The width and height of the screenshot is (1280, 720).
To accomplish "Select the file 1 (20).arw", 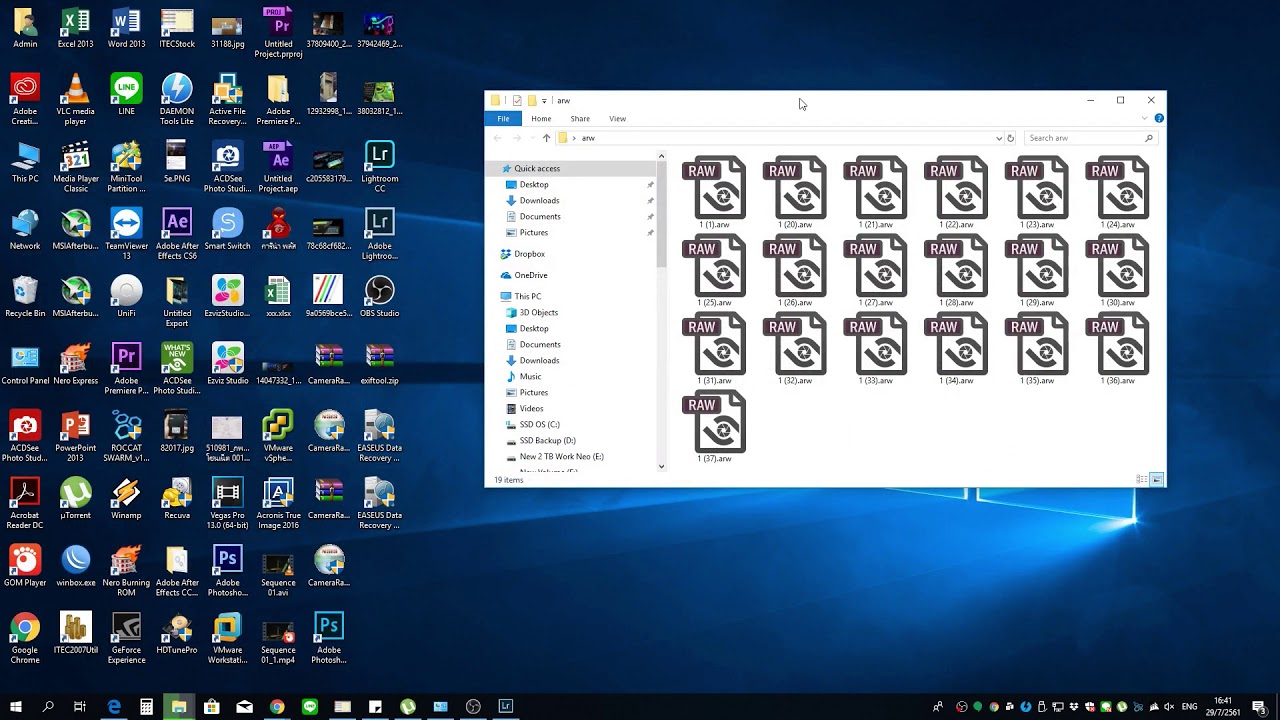I will click(x=795, y=193).
